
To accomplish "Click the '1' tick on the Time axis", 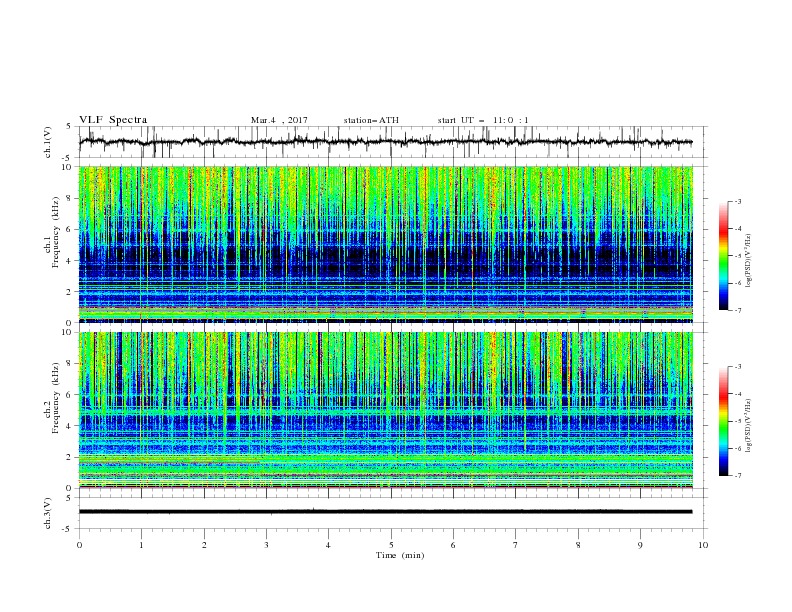I will (x=141, y=545).
